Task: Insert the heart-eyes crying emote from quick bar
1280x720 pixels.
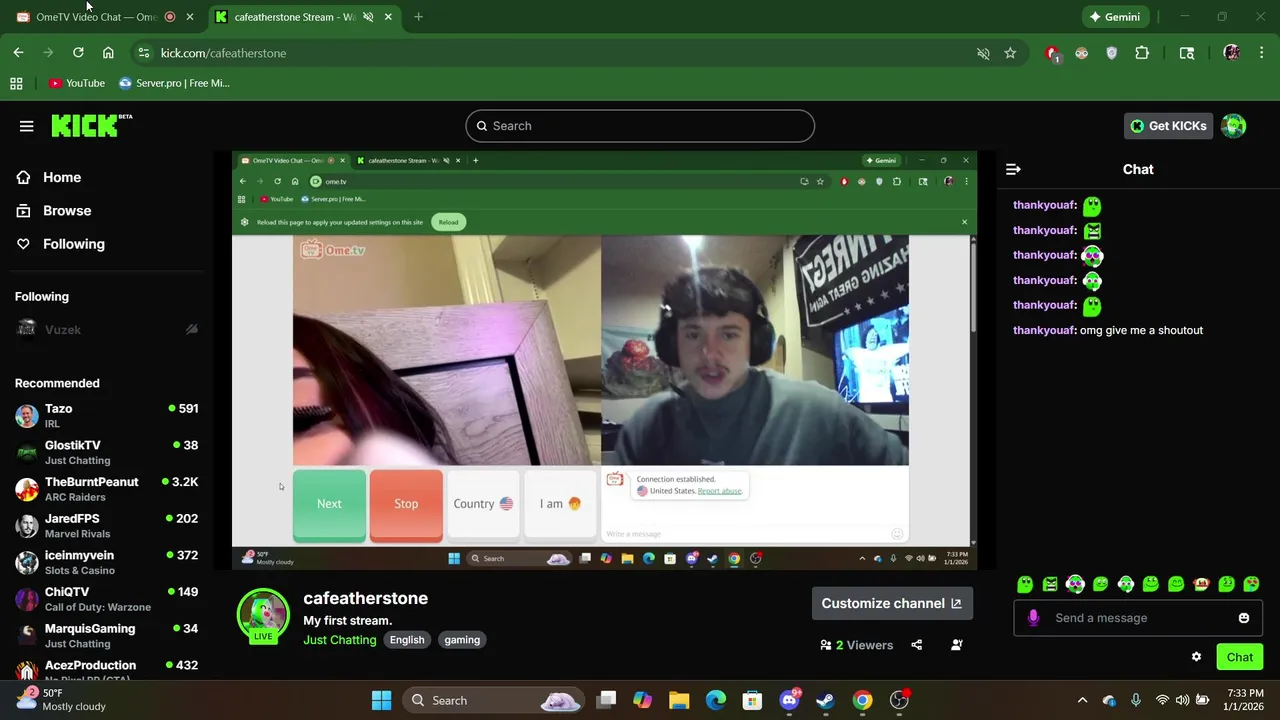Action: 1075,584
